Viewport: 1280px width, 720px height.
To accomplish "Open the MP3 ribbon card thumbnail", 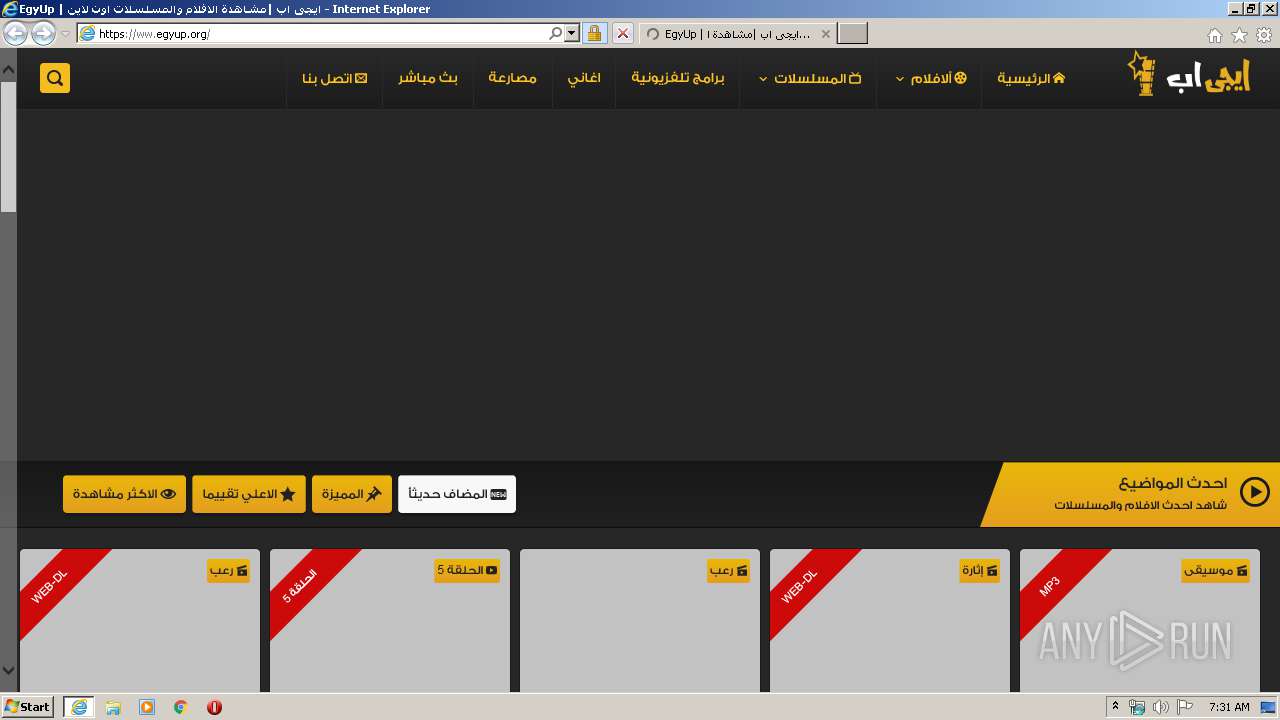I will (1140, 620).
